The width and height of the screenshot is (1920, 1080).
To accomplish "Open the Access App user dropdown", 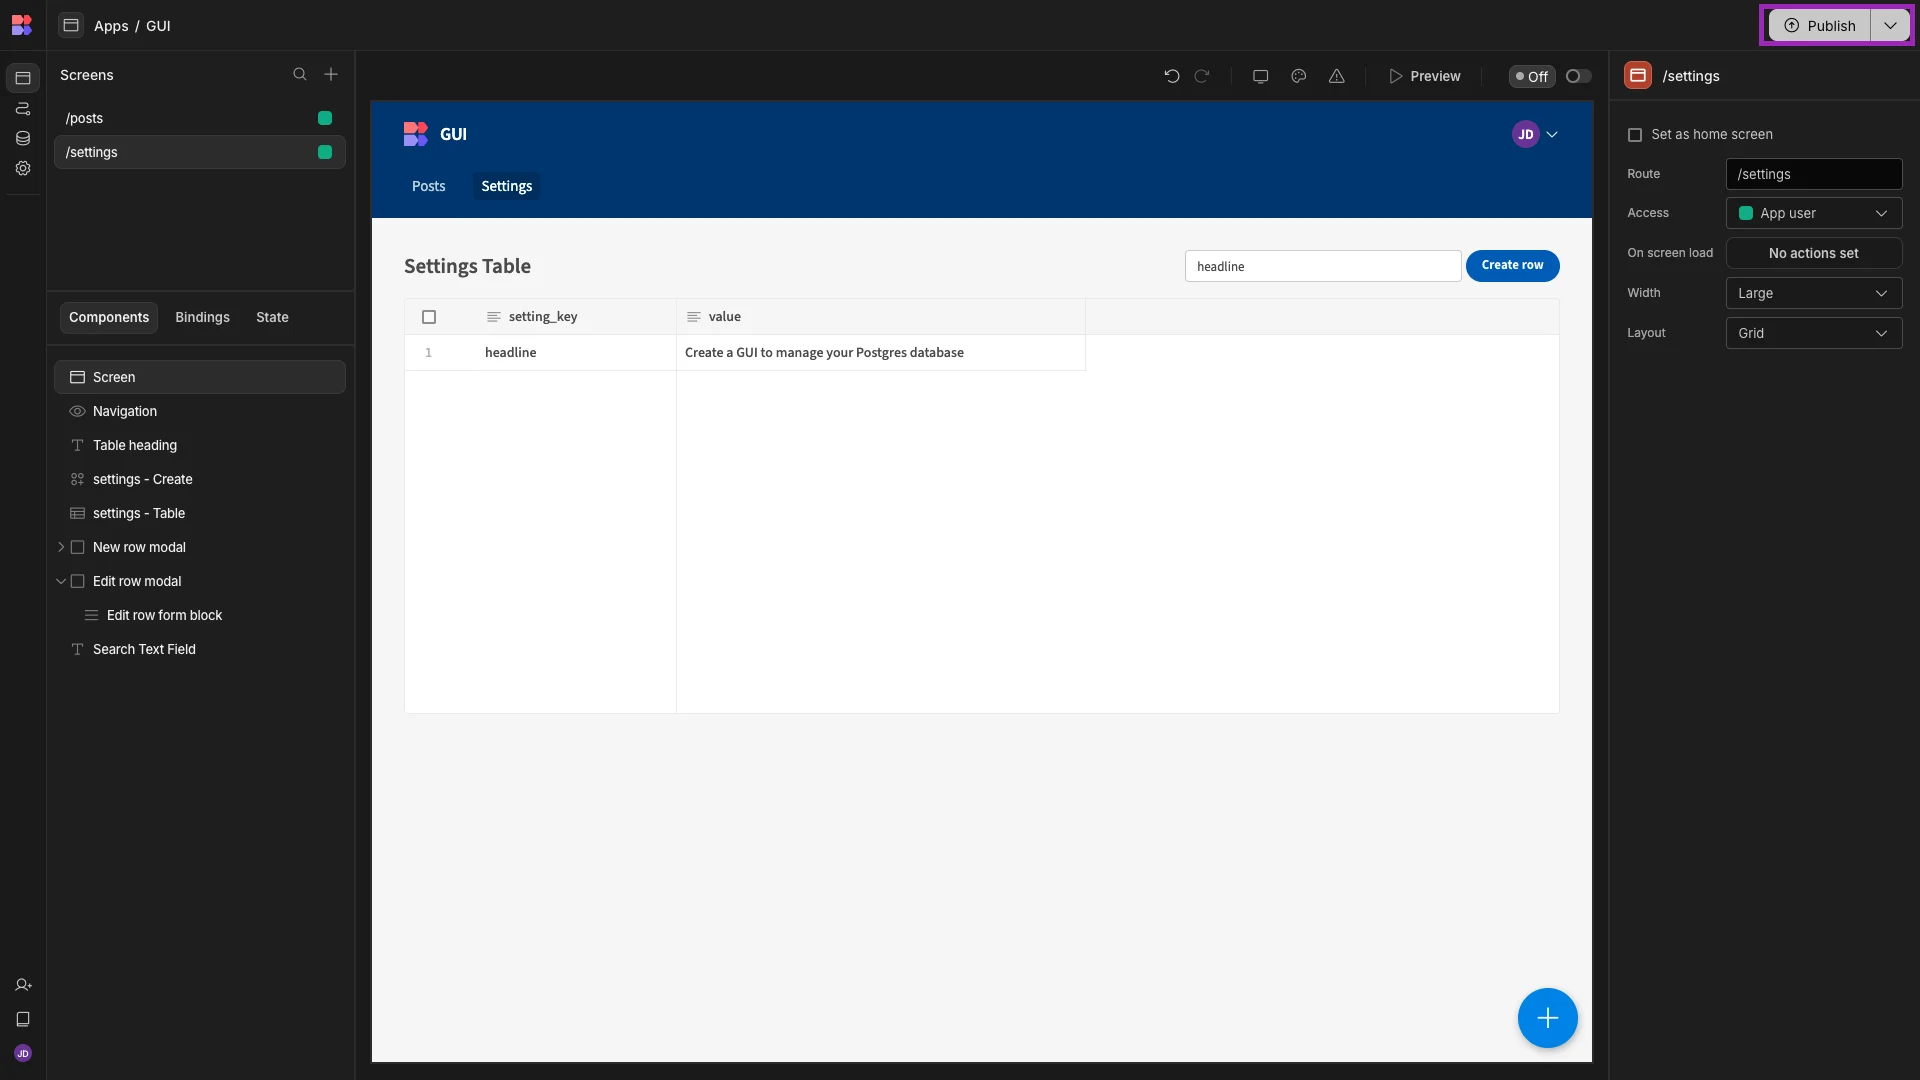I will coord(1814,213).
